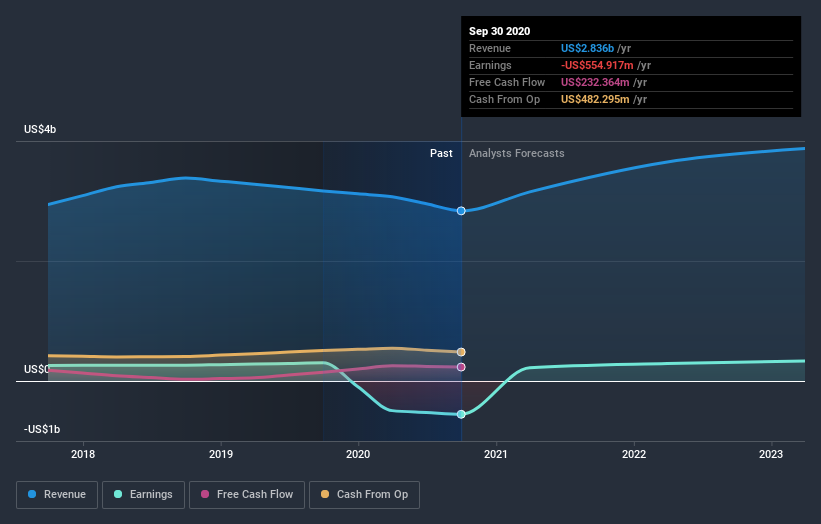Click the 2019 x-axis label
The image size is (821, 524).
(221, 454)
